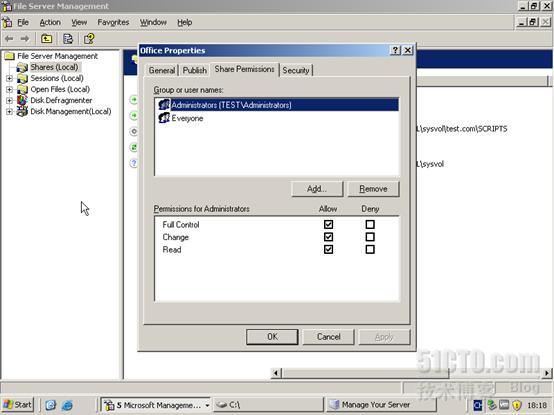Click the task pane question mark icon
554x415 pixels.
pyautogui.click(x=134, y=163)
